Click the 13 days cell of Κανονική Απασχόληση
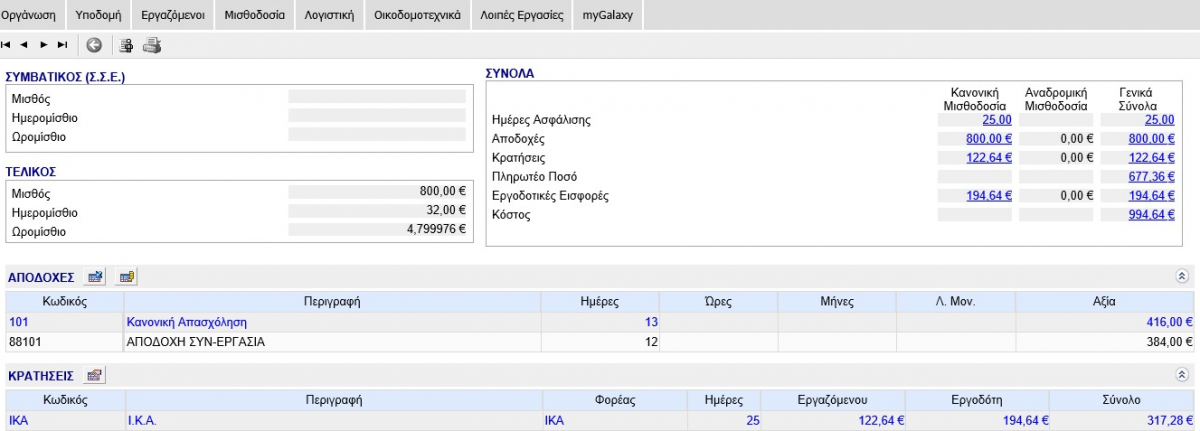This screenshot has height=431, width=1200. coord(600,322)
